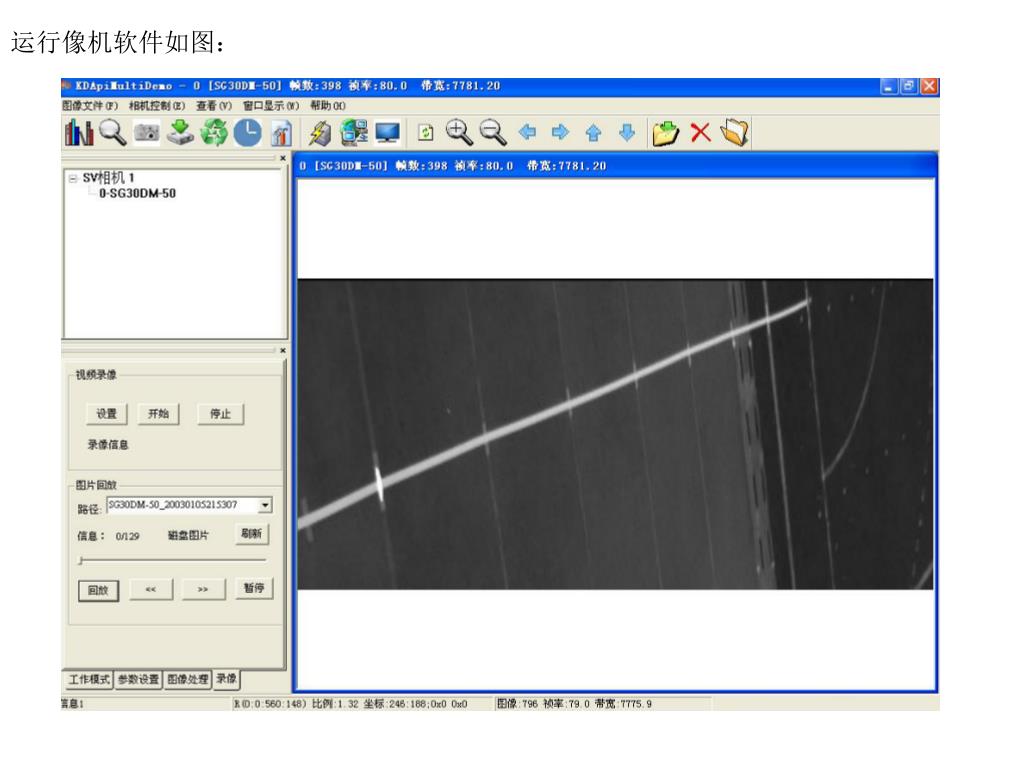Screen dimensions: 1024x768
Task: Select the 0-SG30DM-50 camera tree item
Action: [x=137, y=193]
